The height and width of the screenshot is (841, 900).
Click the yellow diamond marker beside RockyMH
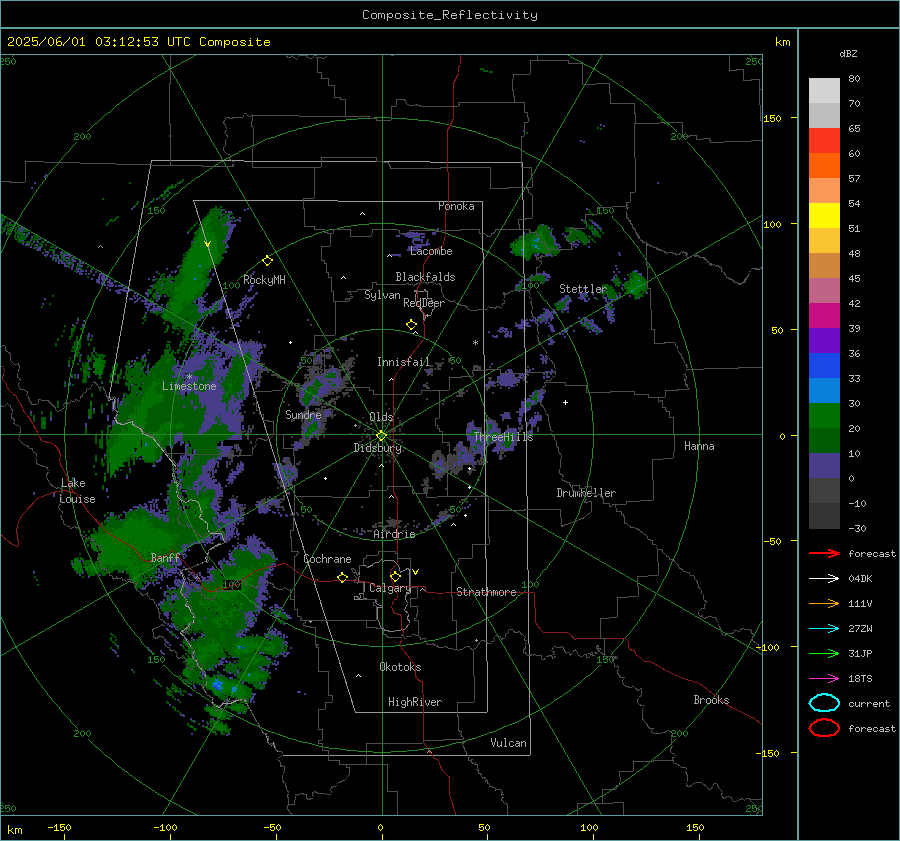tap(267, 261)
